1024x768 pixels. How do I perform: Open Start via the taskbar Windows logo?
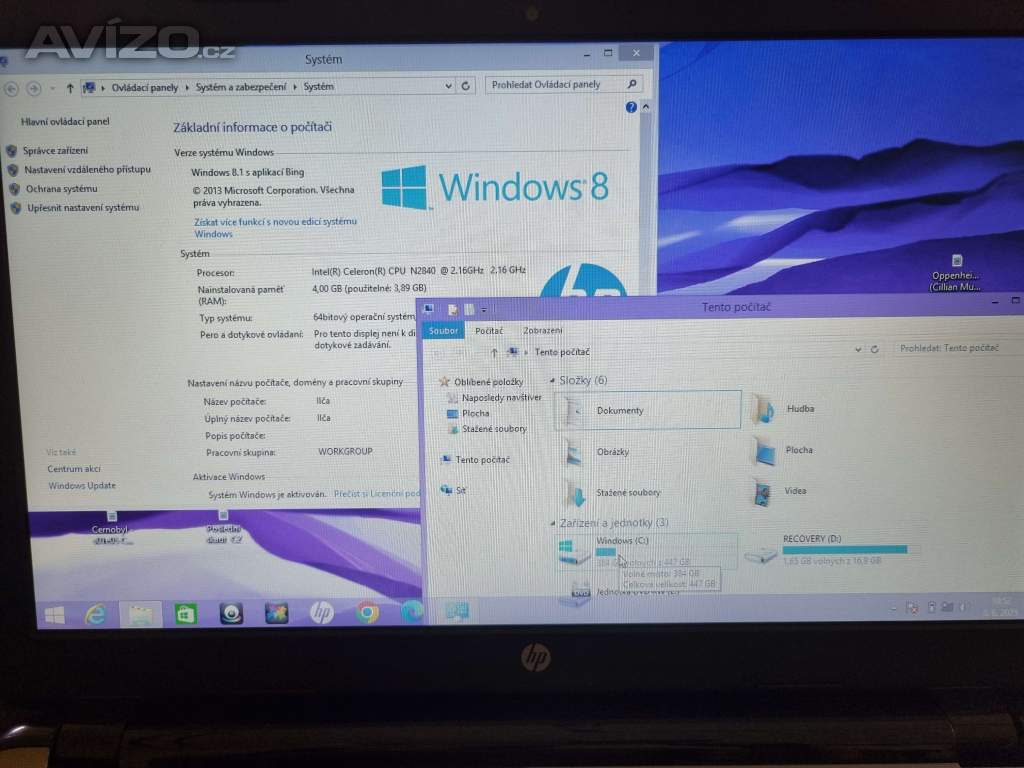55,615
